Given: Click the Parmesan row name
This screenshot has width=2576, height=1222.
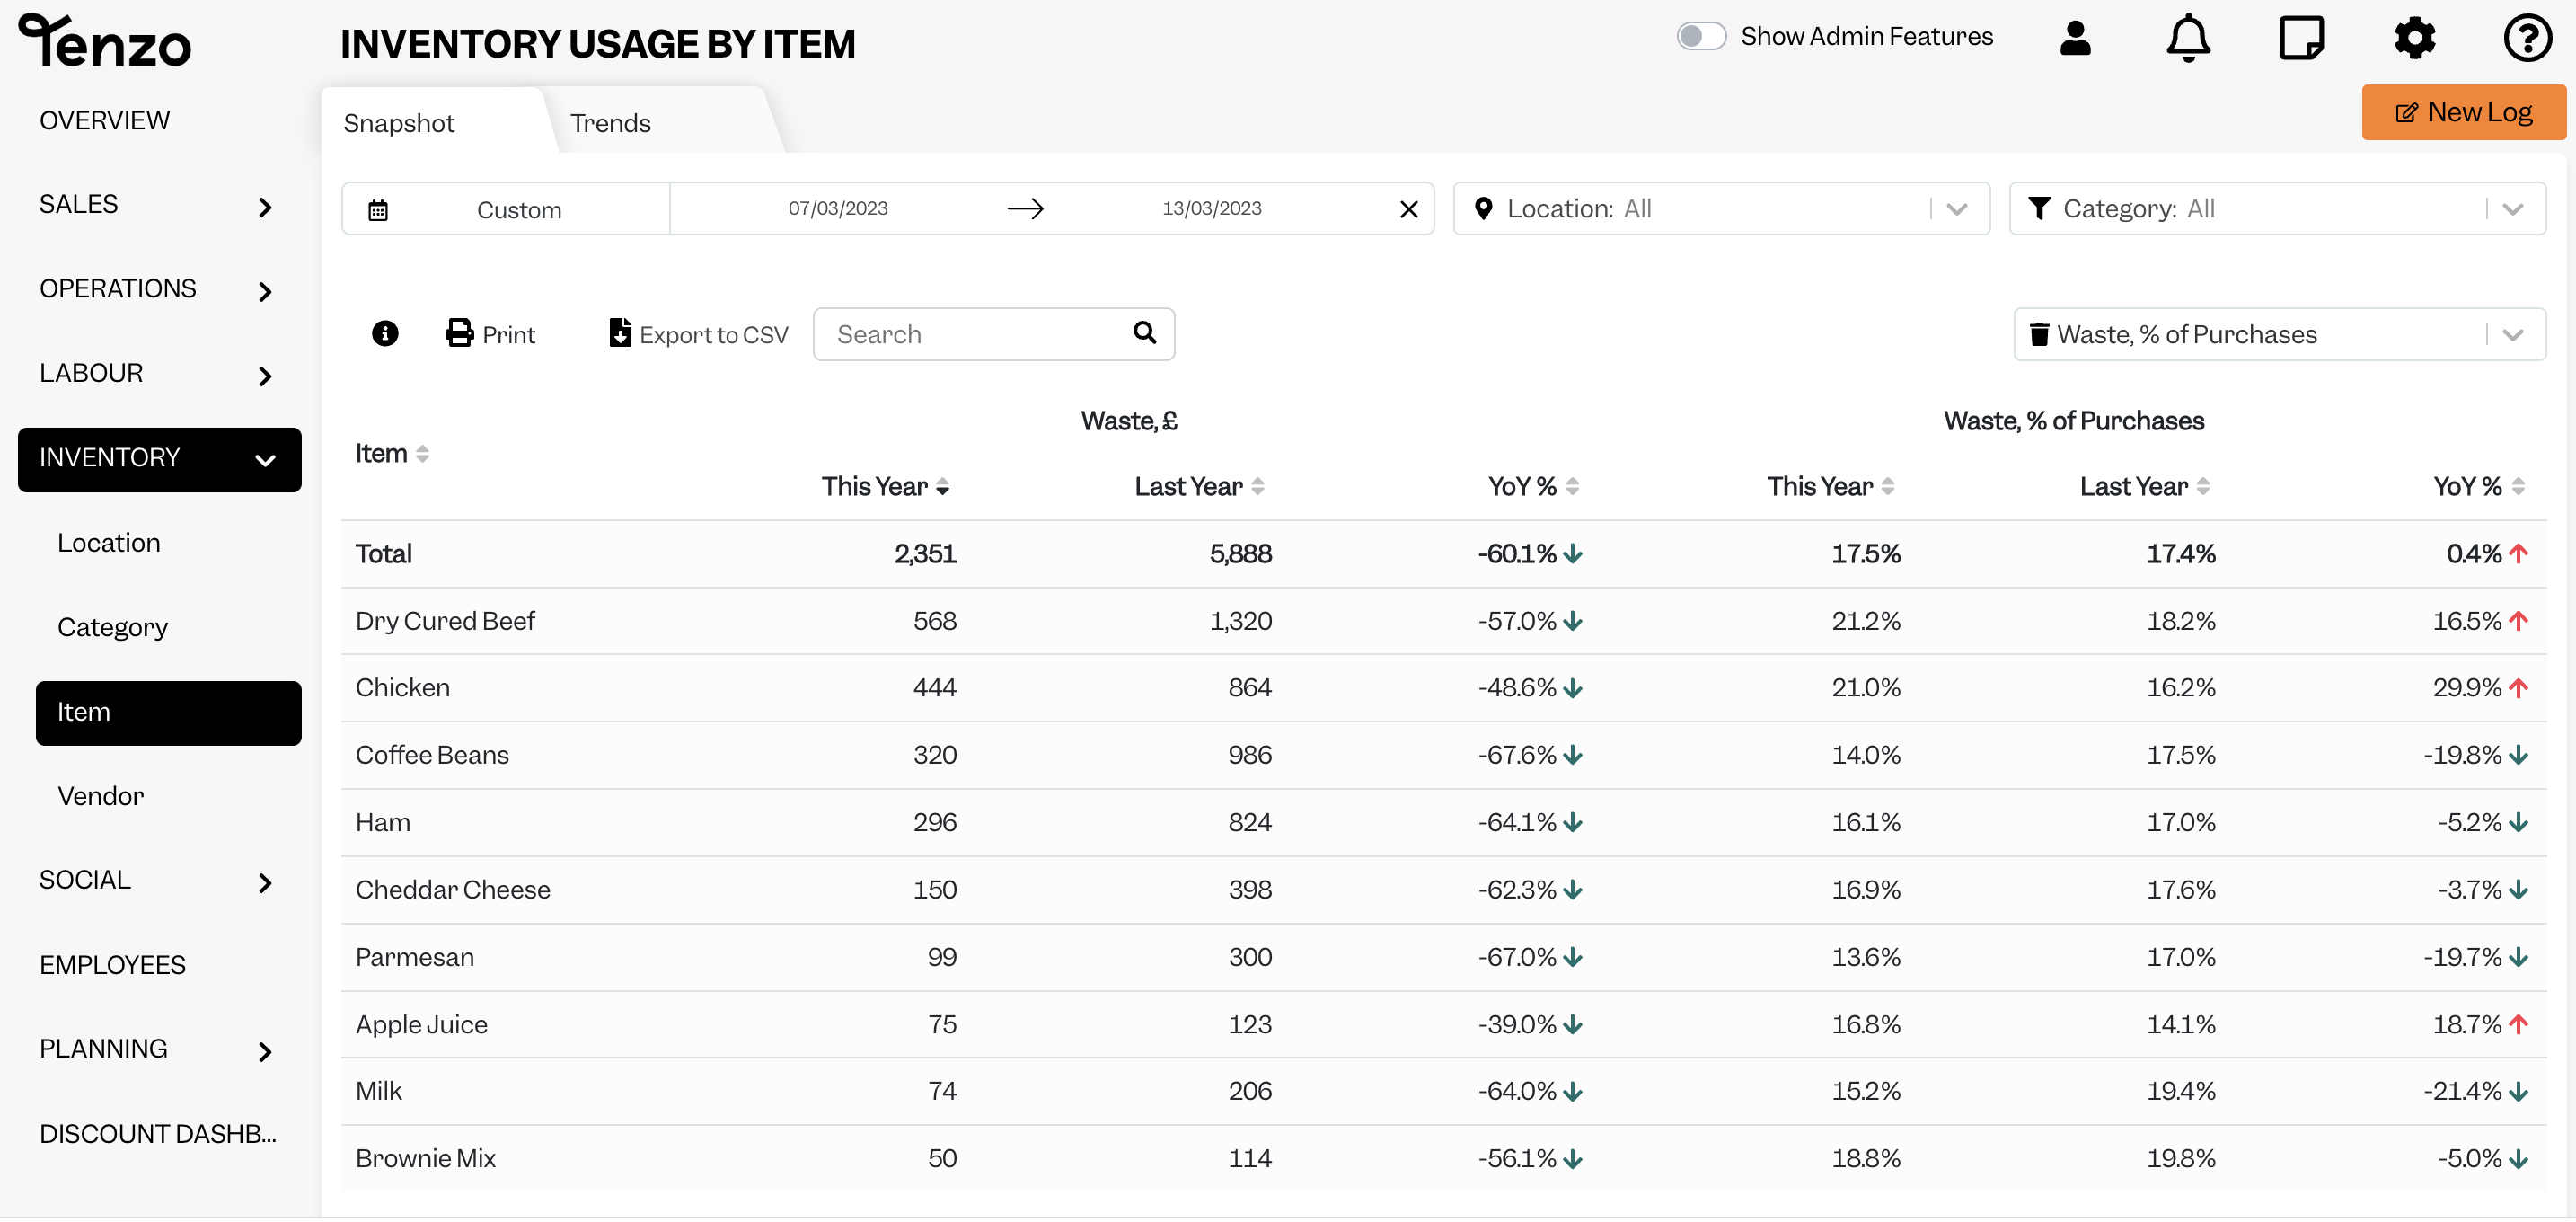Looking at the screenshot, I should tap(414, 958).
